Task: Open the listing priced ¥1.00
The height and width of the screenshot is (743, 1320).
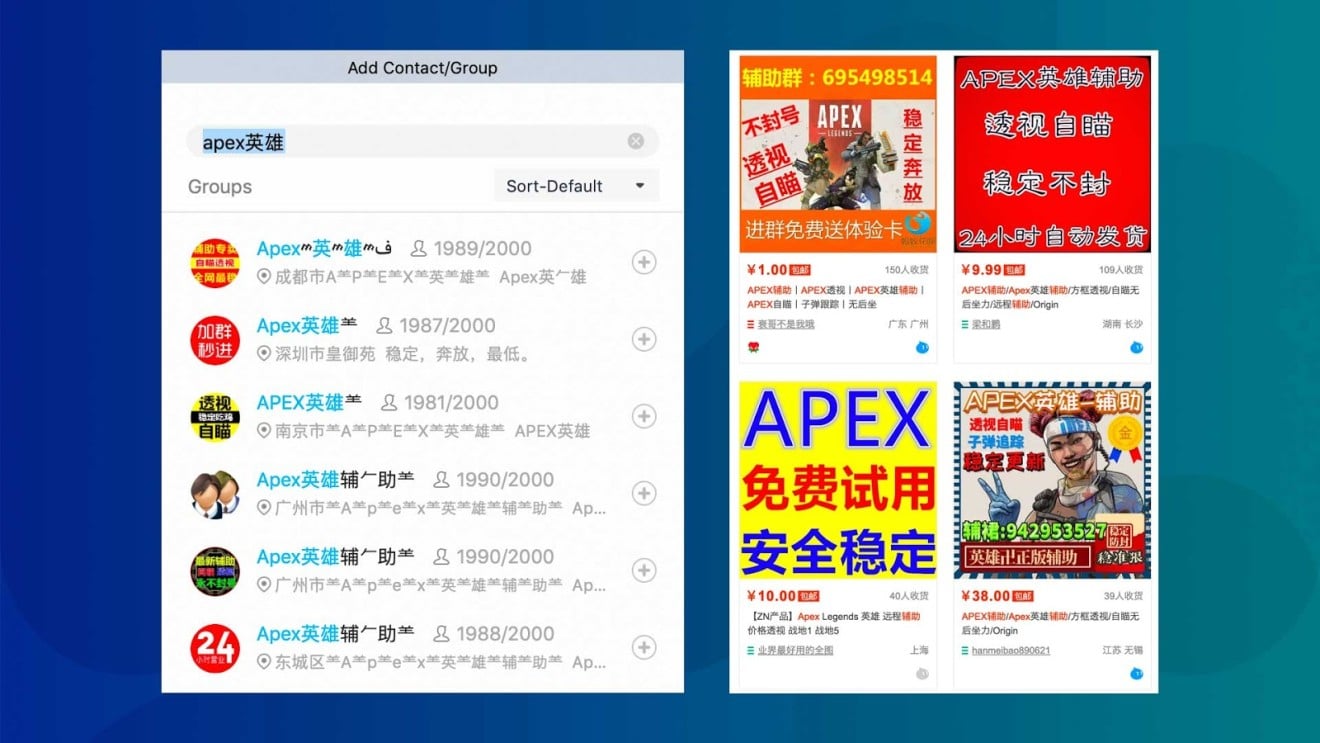Action: point(766,270)
